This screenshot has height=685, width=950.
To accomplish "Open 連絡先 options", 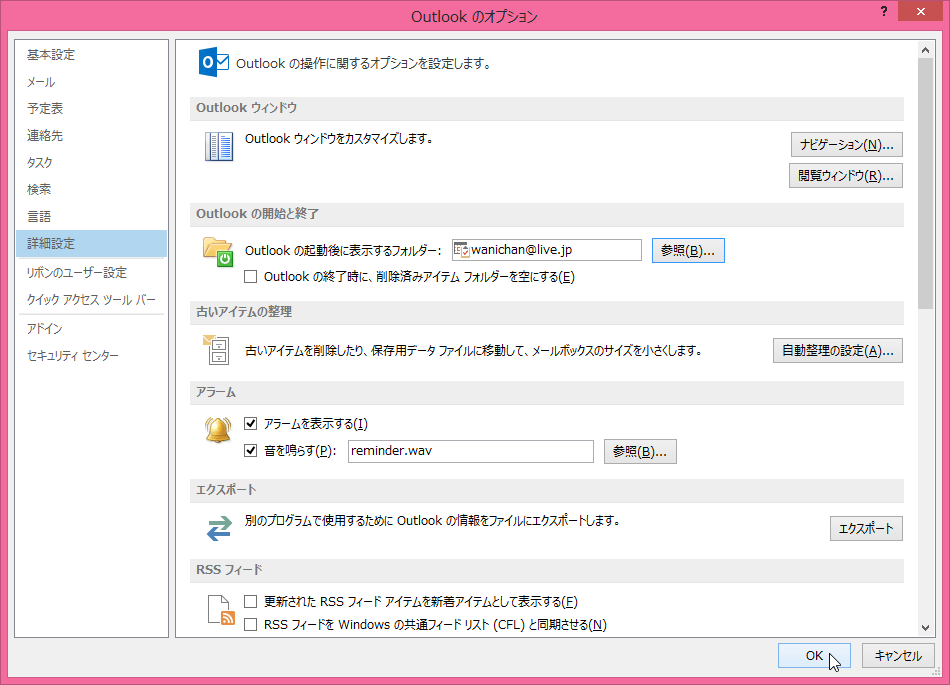I will click(91, 136).
